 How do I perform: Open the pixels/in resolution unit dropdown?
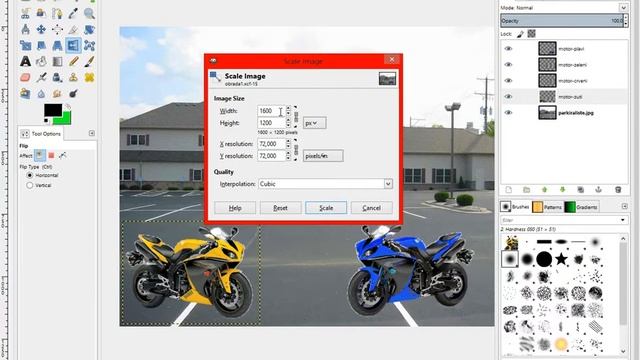tap(323, 156)
